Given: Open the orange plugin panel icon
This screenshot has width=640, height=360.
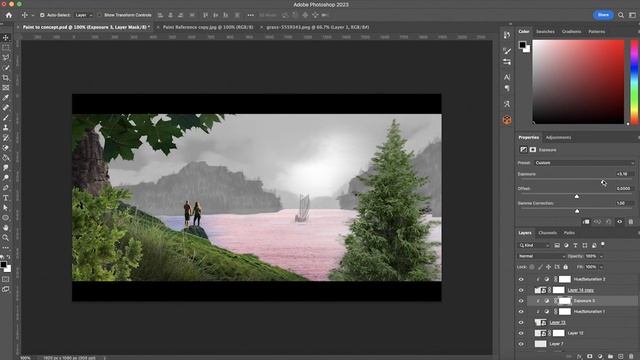Looking at the screenshot, I should point(507,120).
